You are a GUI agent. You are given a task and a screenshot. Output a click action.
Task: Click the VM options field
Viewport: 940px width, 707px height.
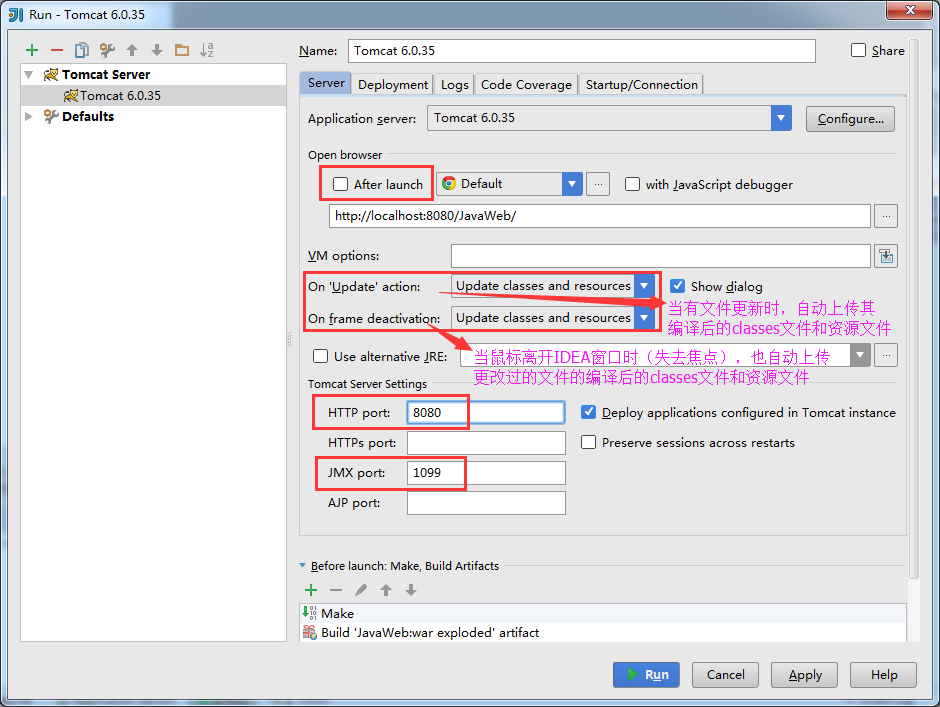661,256
